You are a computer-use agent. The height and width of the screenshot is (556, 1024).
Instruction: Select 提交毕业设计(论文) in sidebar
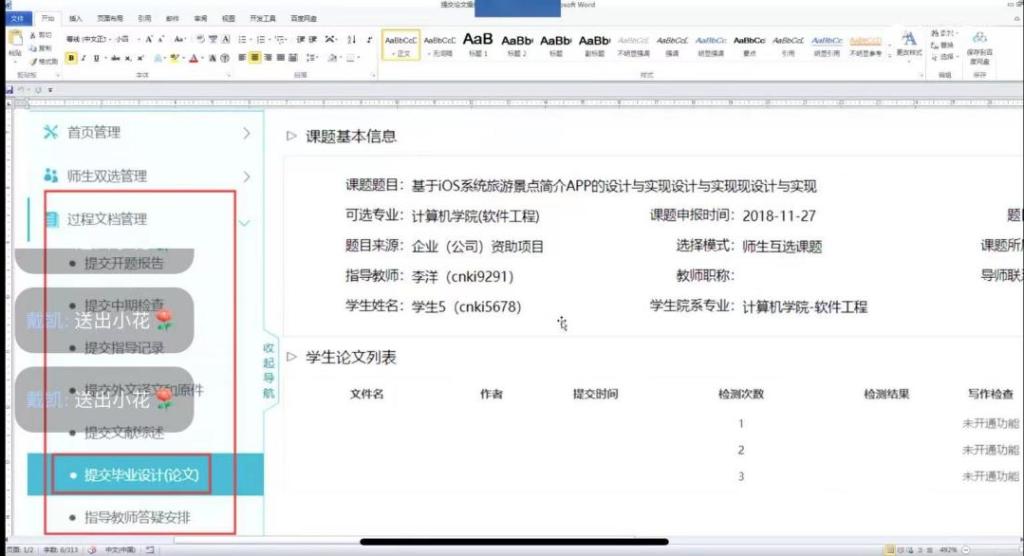tap(142, 474)
